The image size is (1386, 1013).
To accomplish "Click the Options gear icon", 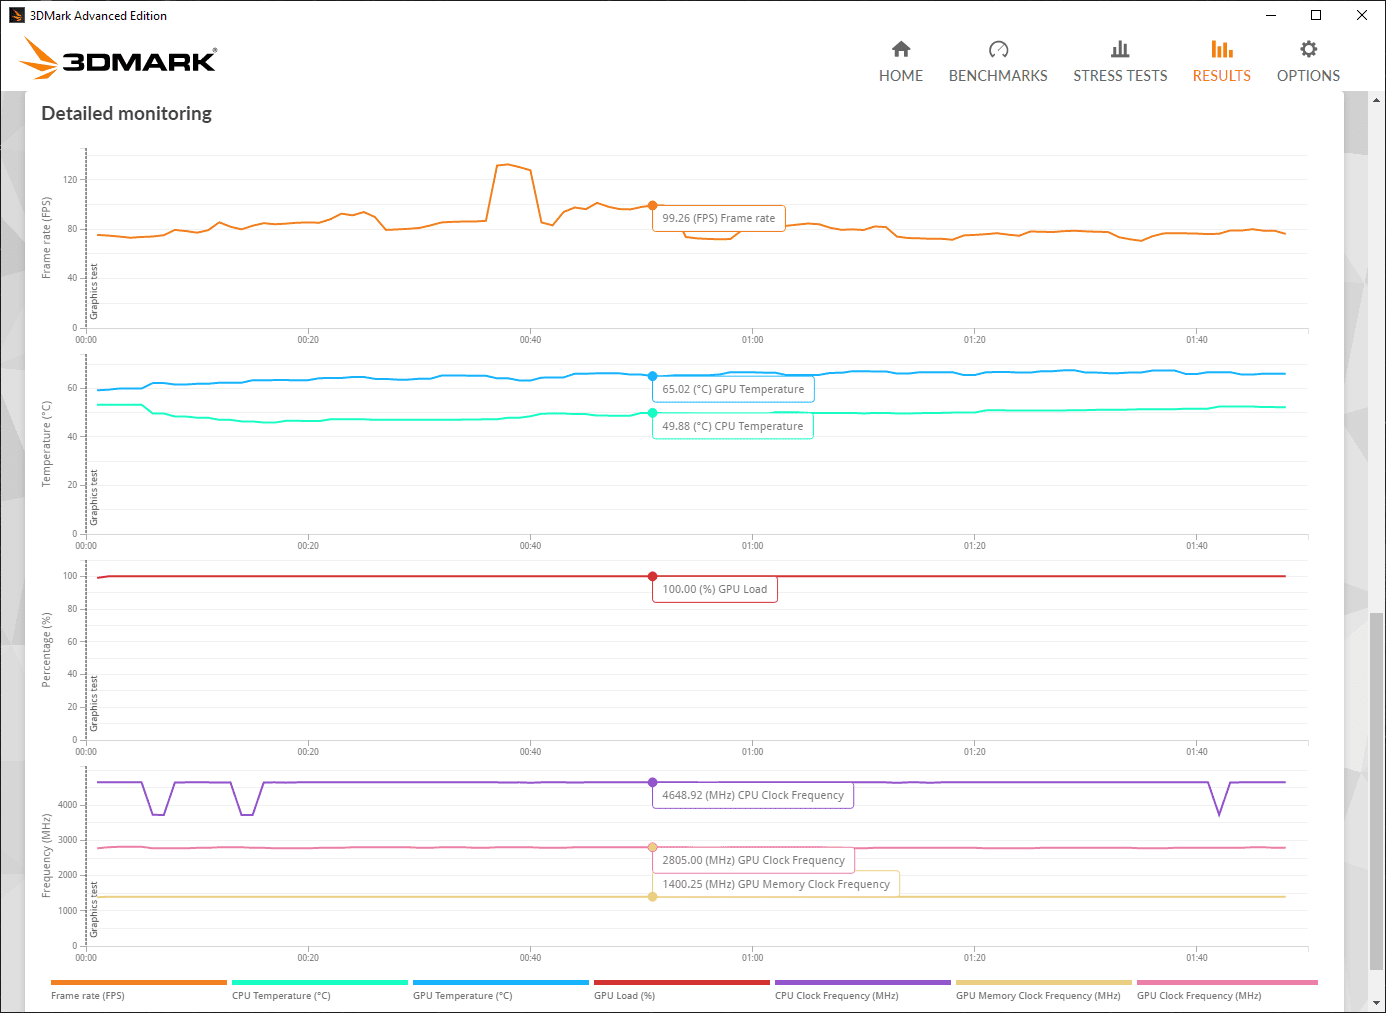I will pos(1308,49).
